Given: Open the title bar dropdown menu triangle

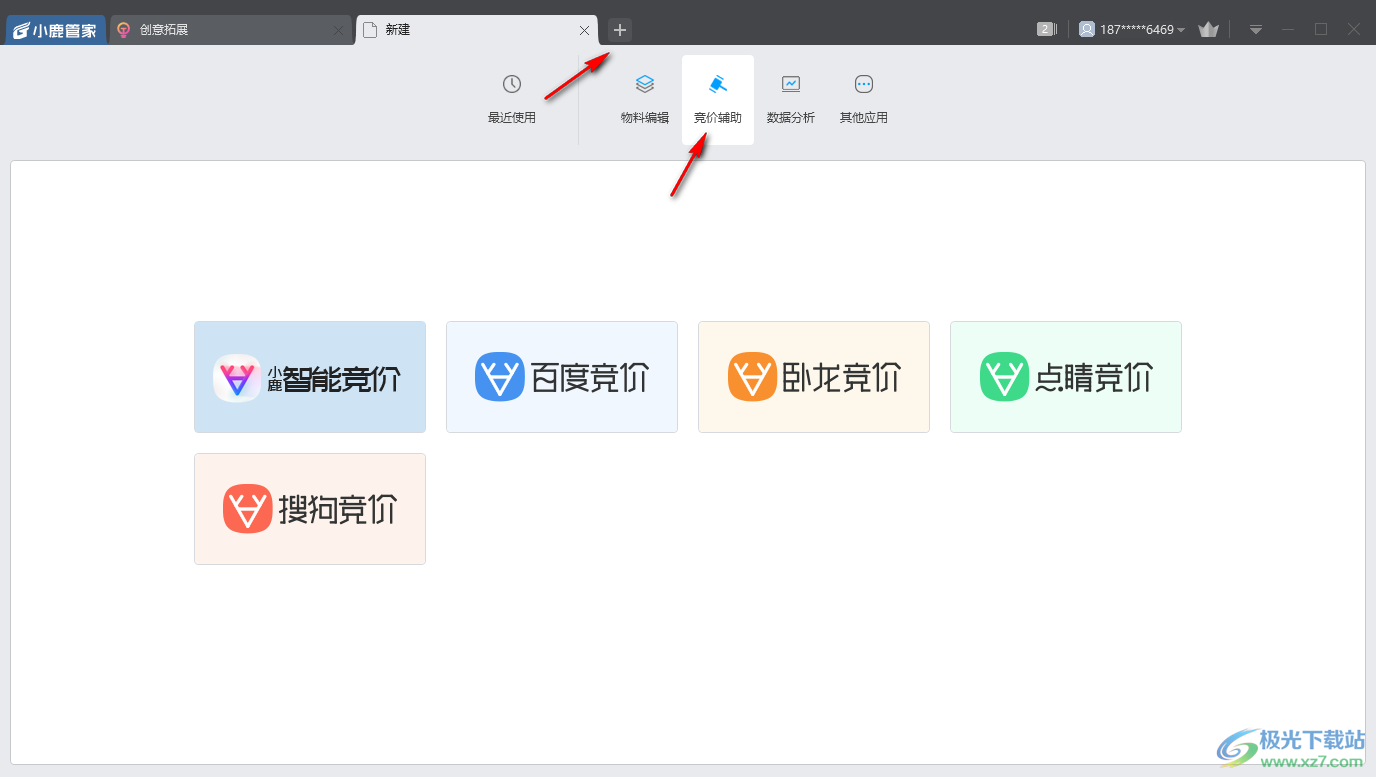Looking at the screenshot, I should tap(1256, 30).
